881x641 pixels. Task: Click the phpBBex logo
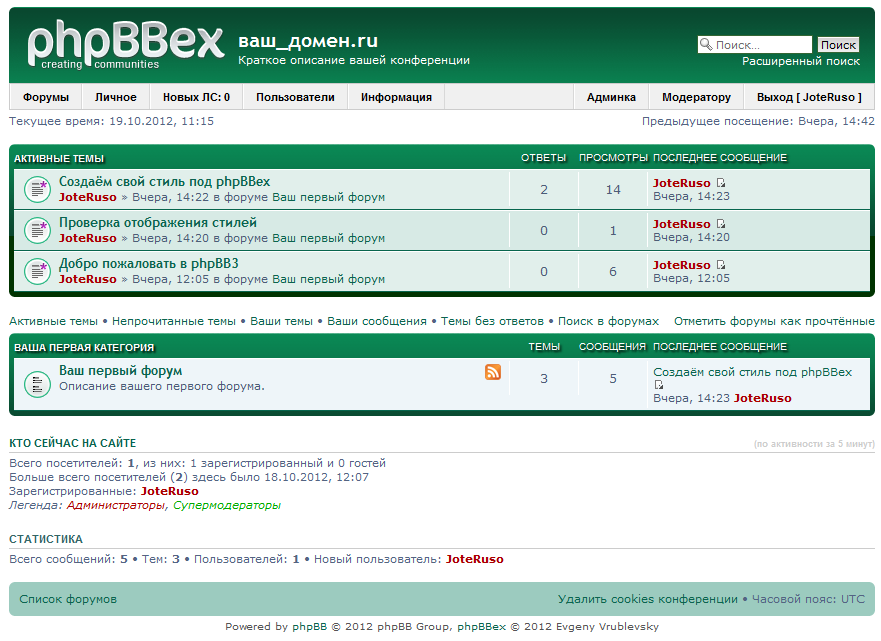coord(125,45)
